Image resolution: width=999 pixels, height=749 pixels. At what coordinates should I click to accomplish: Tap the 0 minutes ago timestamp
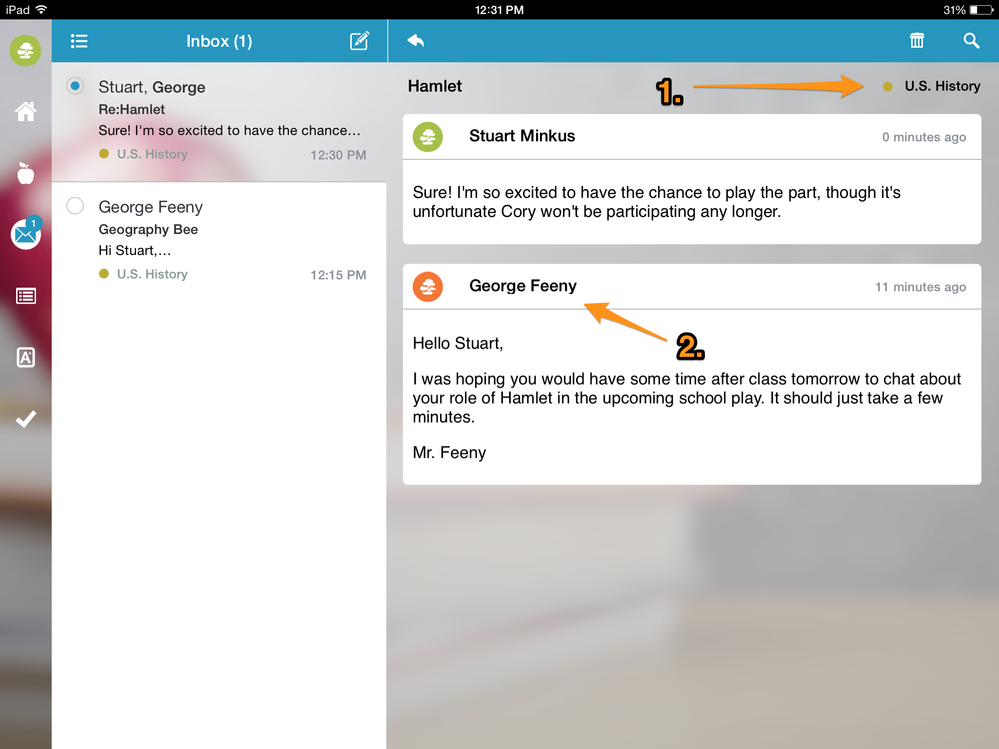tap(924, 137)
